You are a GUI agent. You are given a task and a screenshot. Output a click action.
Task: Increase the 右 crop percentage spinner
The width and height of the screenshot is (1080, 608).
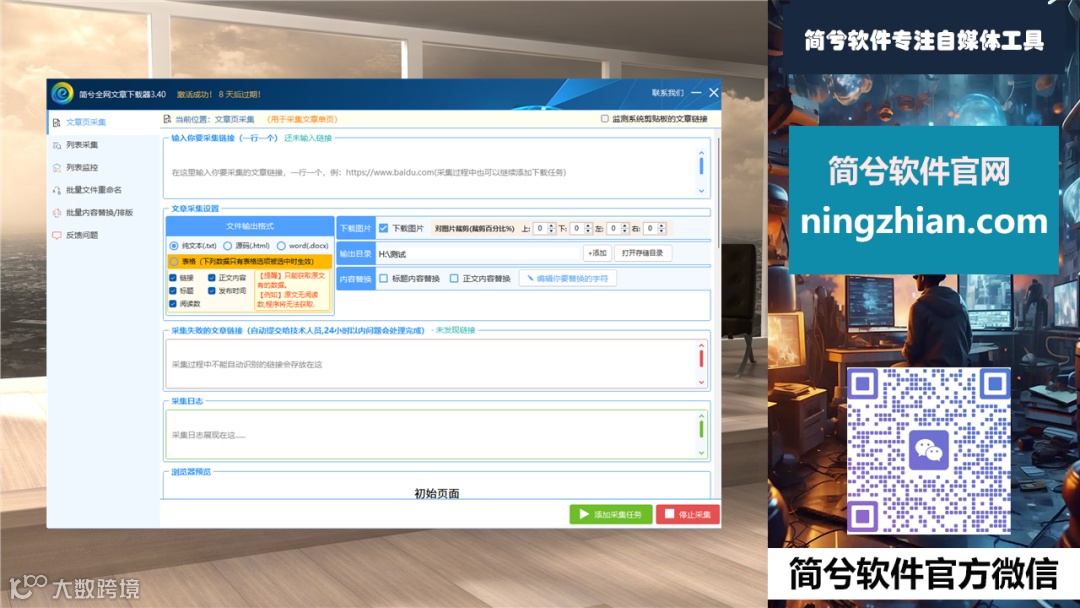click(x=662, y=226)
